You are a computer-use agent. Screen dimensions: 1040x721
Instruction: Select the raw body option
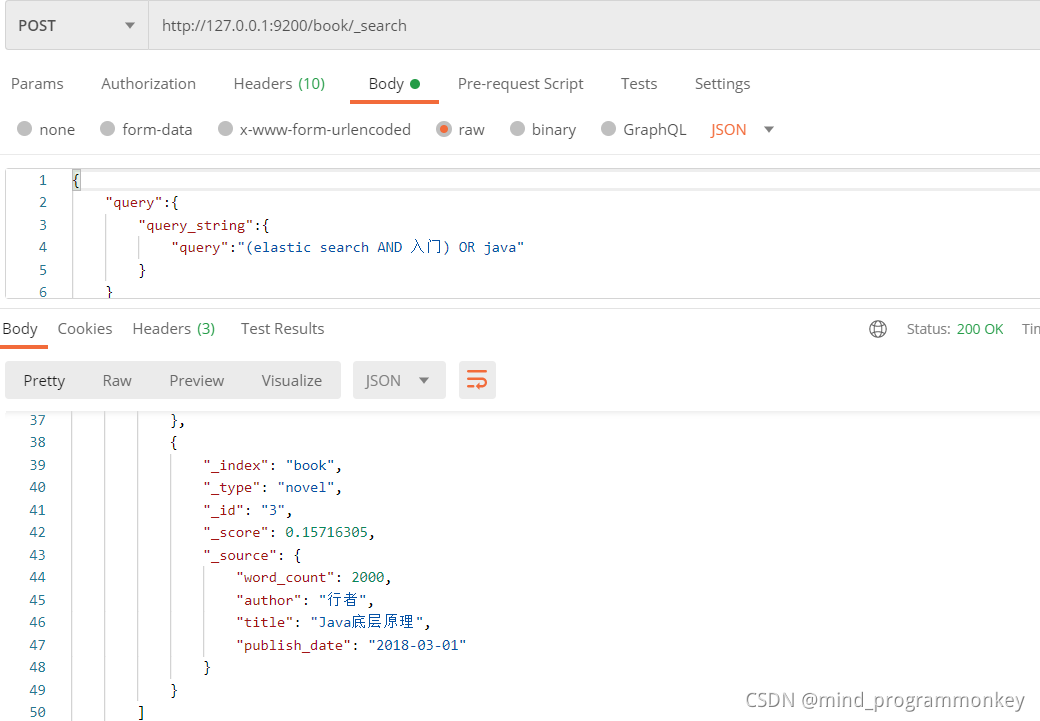[460, 129]
